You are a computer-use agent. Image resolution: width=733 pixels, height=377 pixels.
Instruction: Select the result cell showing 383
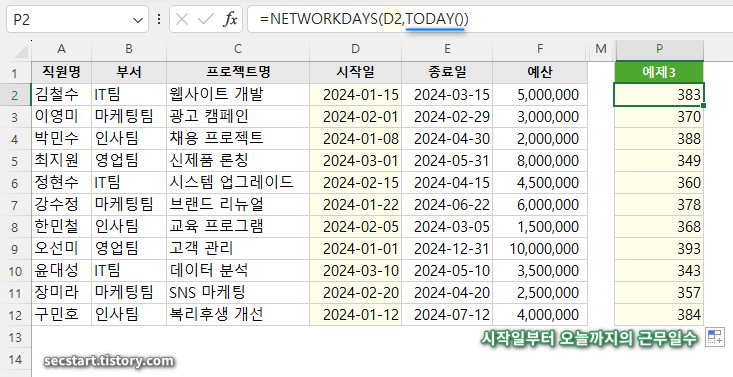point(659,95)
